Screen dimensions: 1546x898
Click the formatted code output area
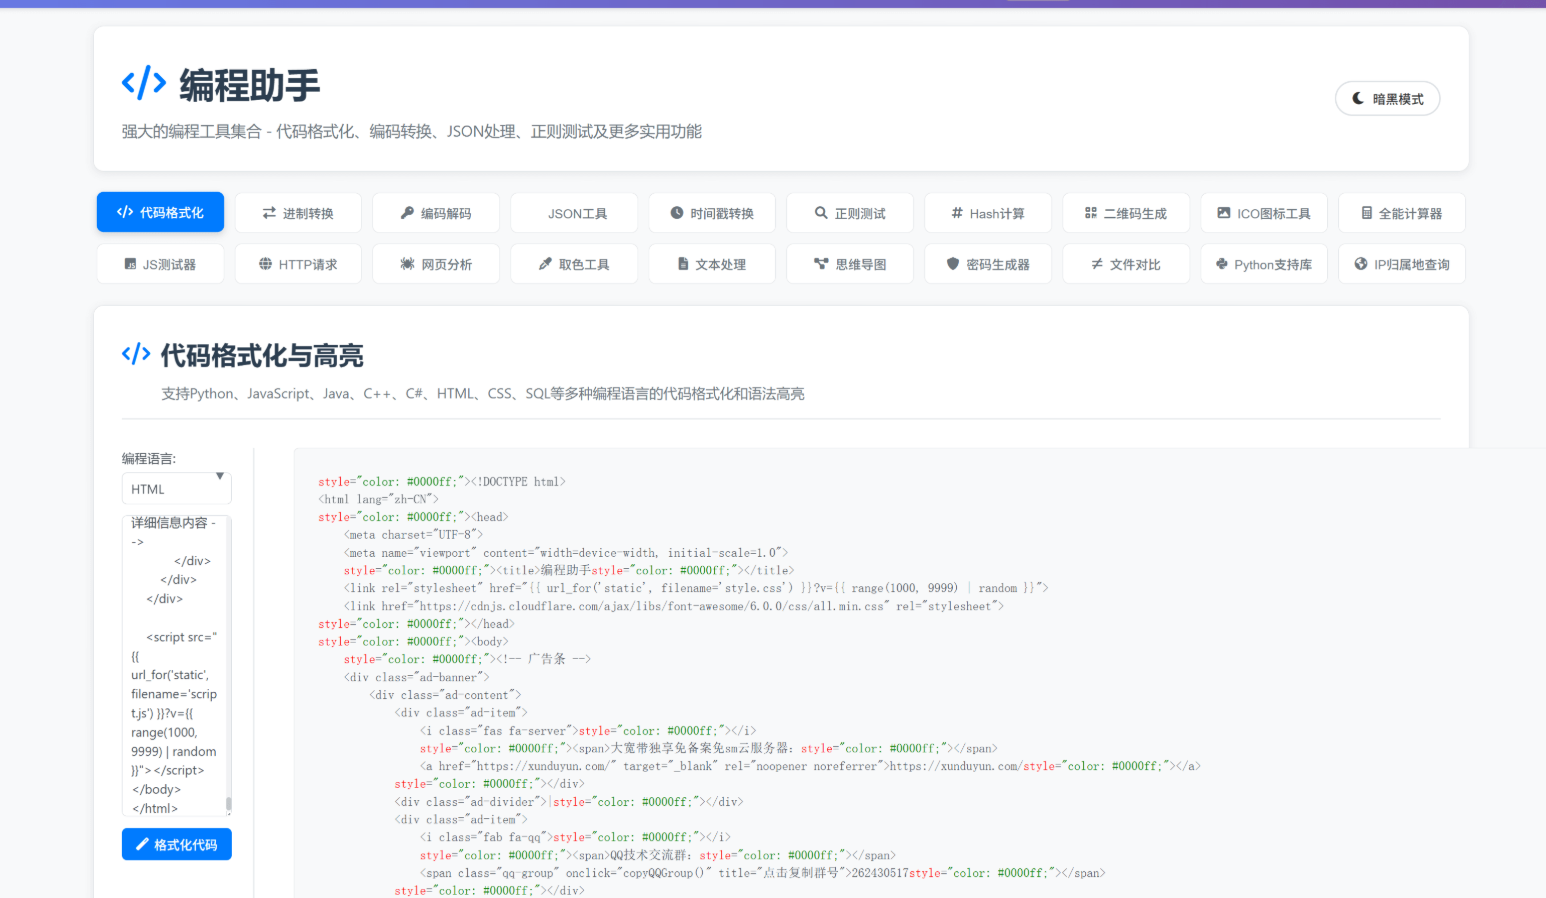point(919,673)
